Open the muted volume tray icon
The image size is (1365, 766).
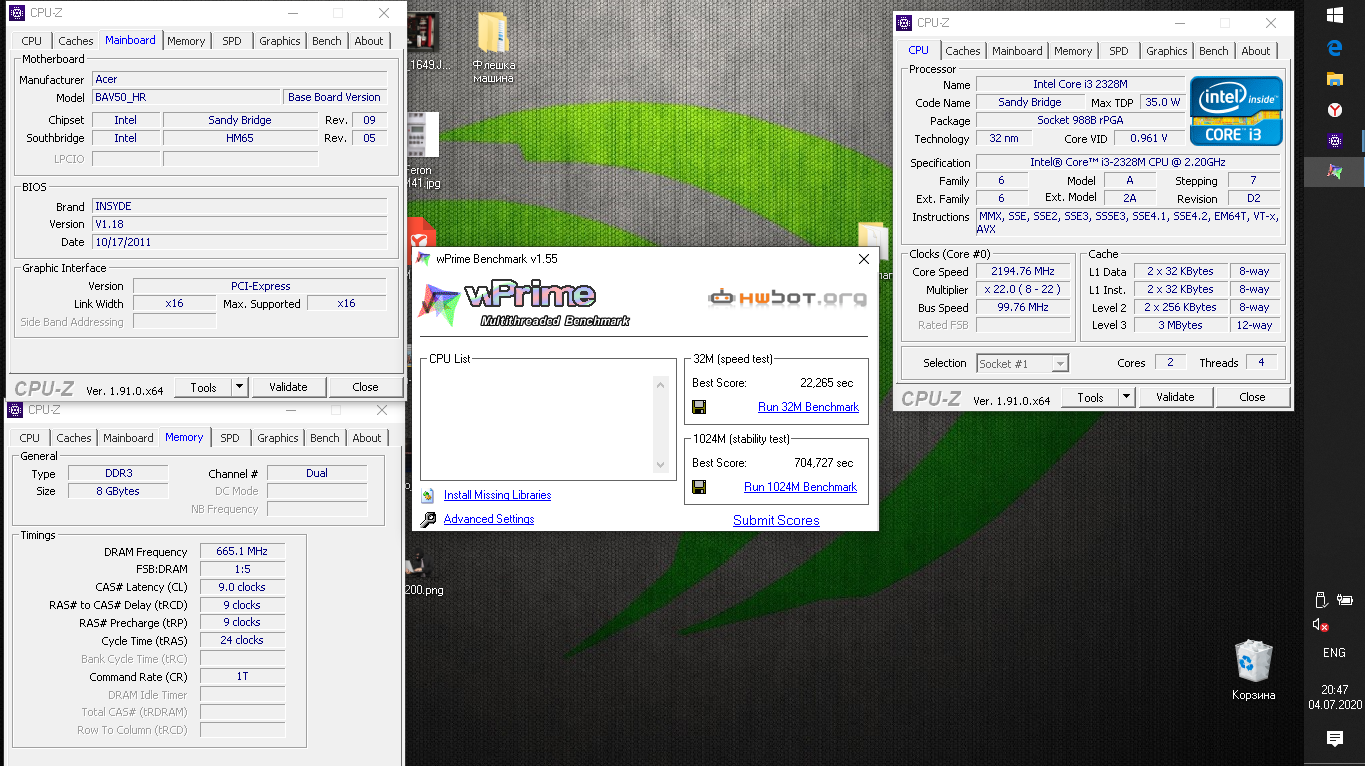(x=1320, y=625)
